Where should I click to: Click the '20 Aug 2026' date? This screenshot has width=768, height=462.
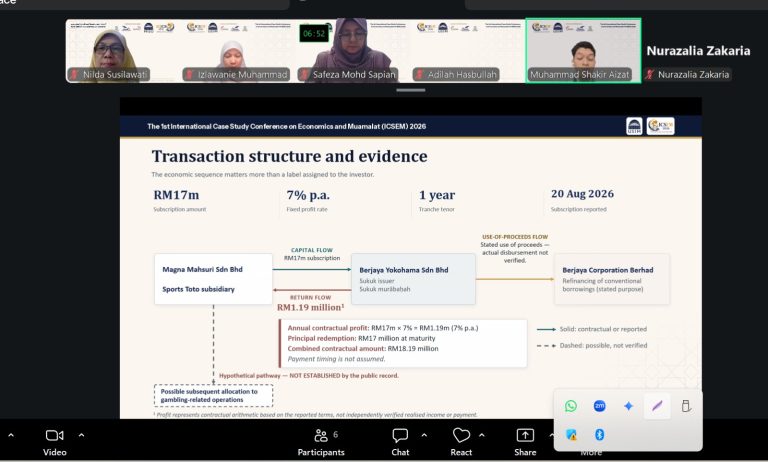(x=582, y=194)
